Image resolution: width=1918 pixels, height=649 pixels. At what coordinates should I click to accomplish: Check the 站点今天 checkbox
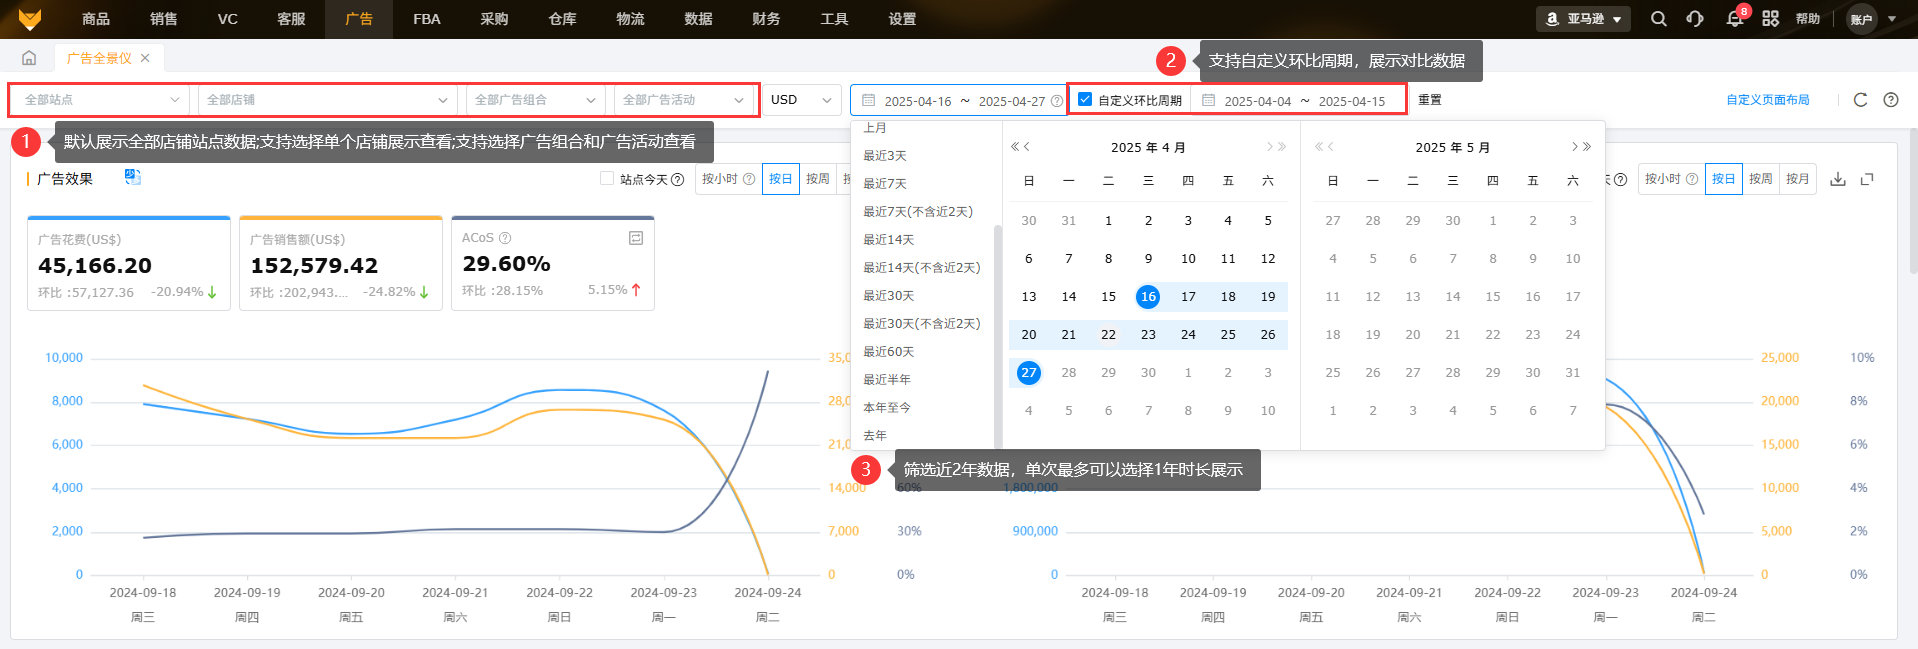click(x=606, y=178)
